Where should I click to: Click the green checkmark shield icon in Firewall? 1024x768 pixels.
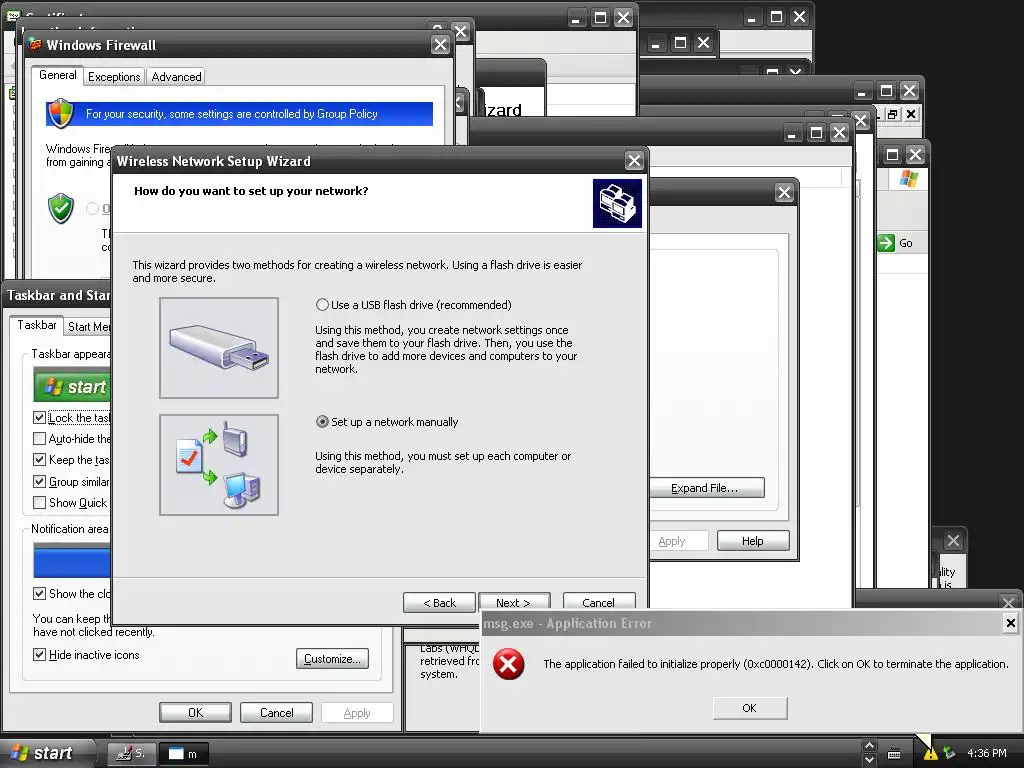point(61,208)
